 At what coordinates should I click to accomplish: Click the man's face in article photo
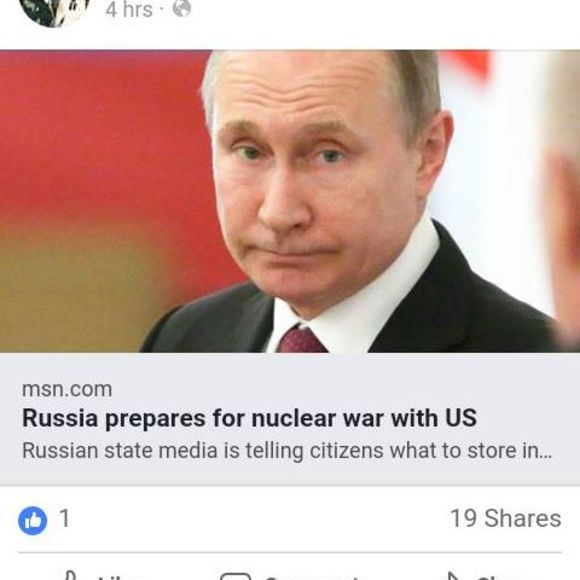(x=314, y=185)
